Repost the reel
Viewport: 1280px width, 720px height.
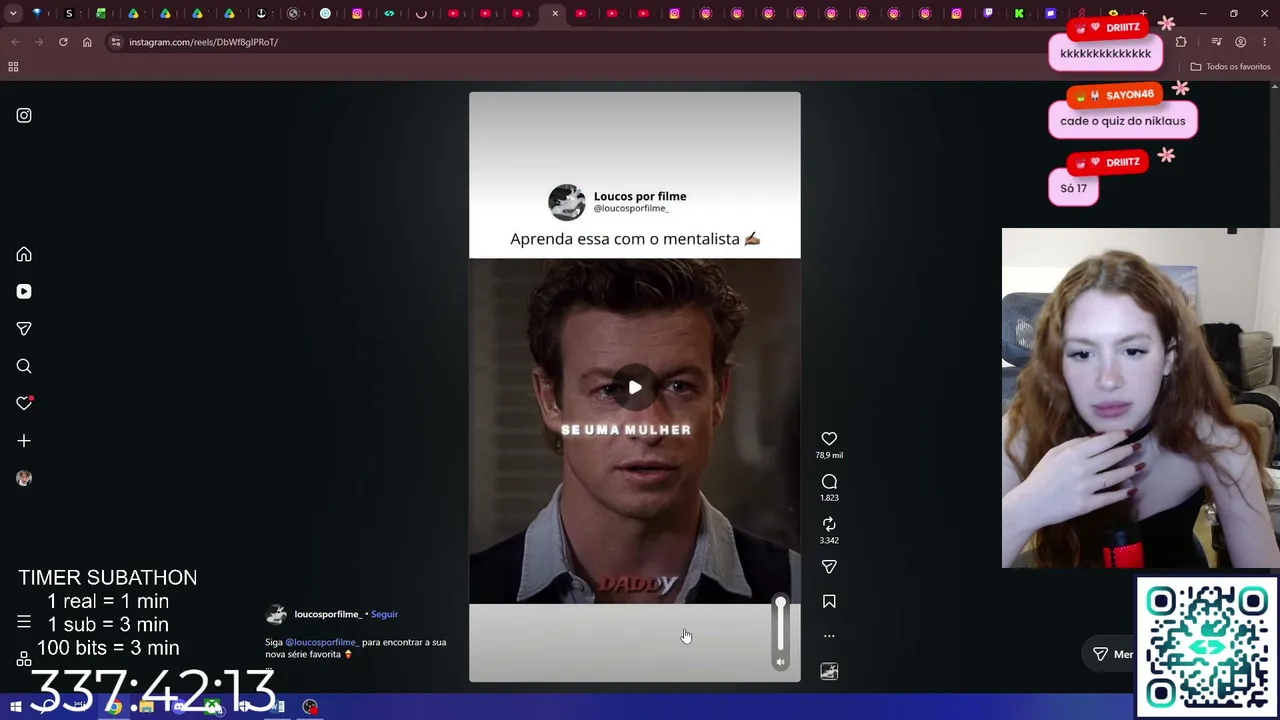[x=829, y=524]
